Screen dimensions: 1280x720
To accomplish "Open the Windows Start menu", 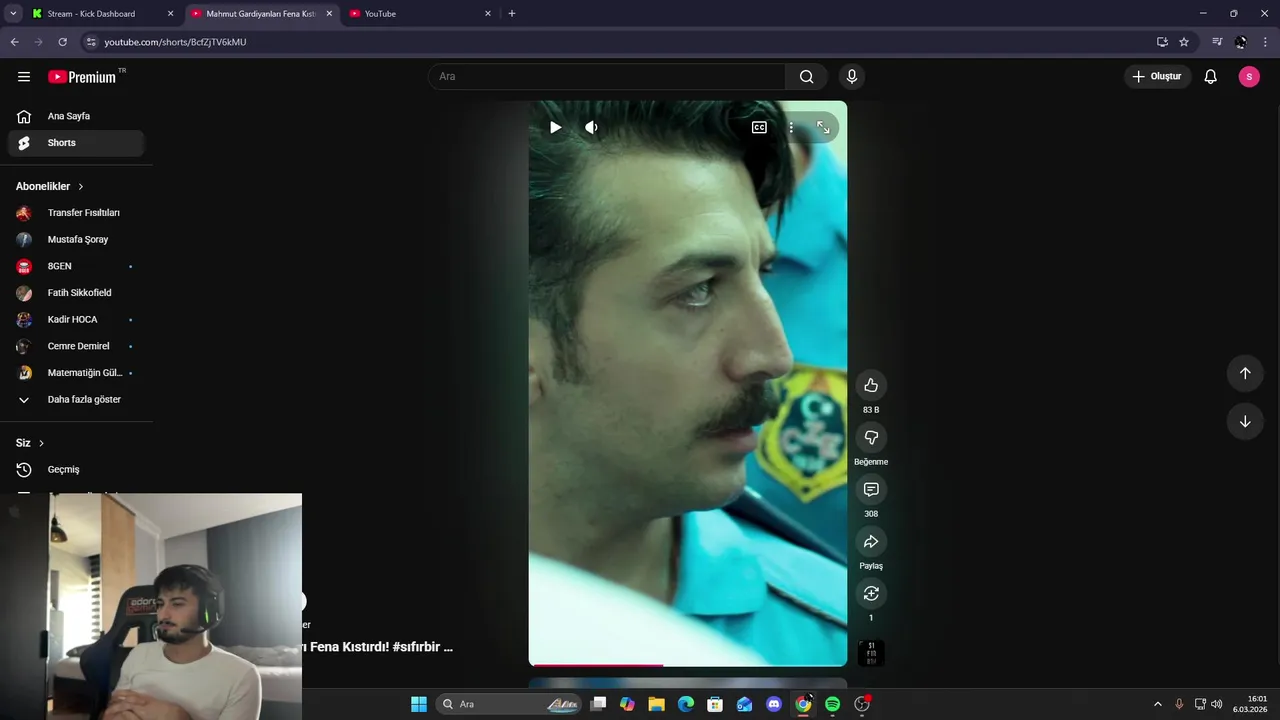I will coord(419,704).
